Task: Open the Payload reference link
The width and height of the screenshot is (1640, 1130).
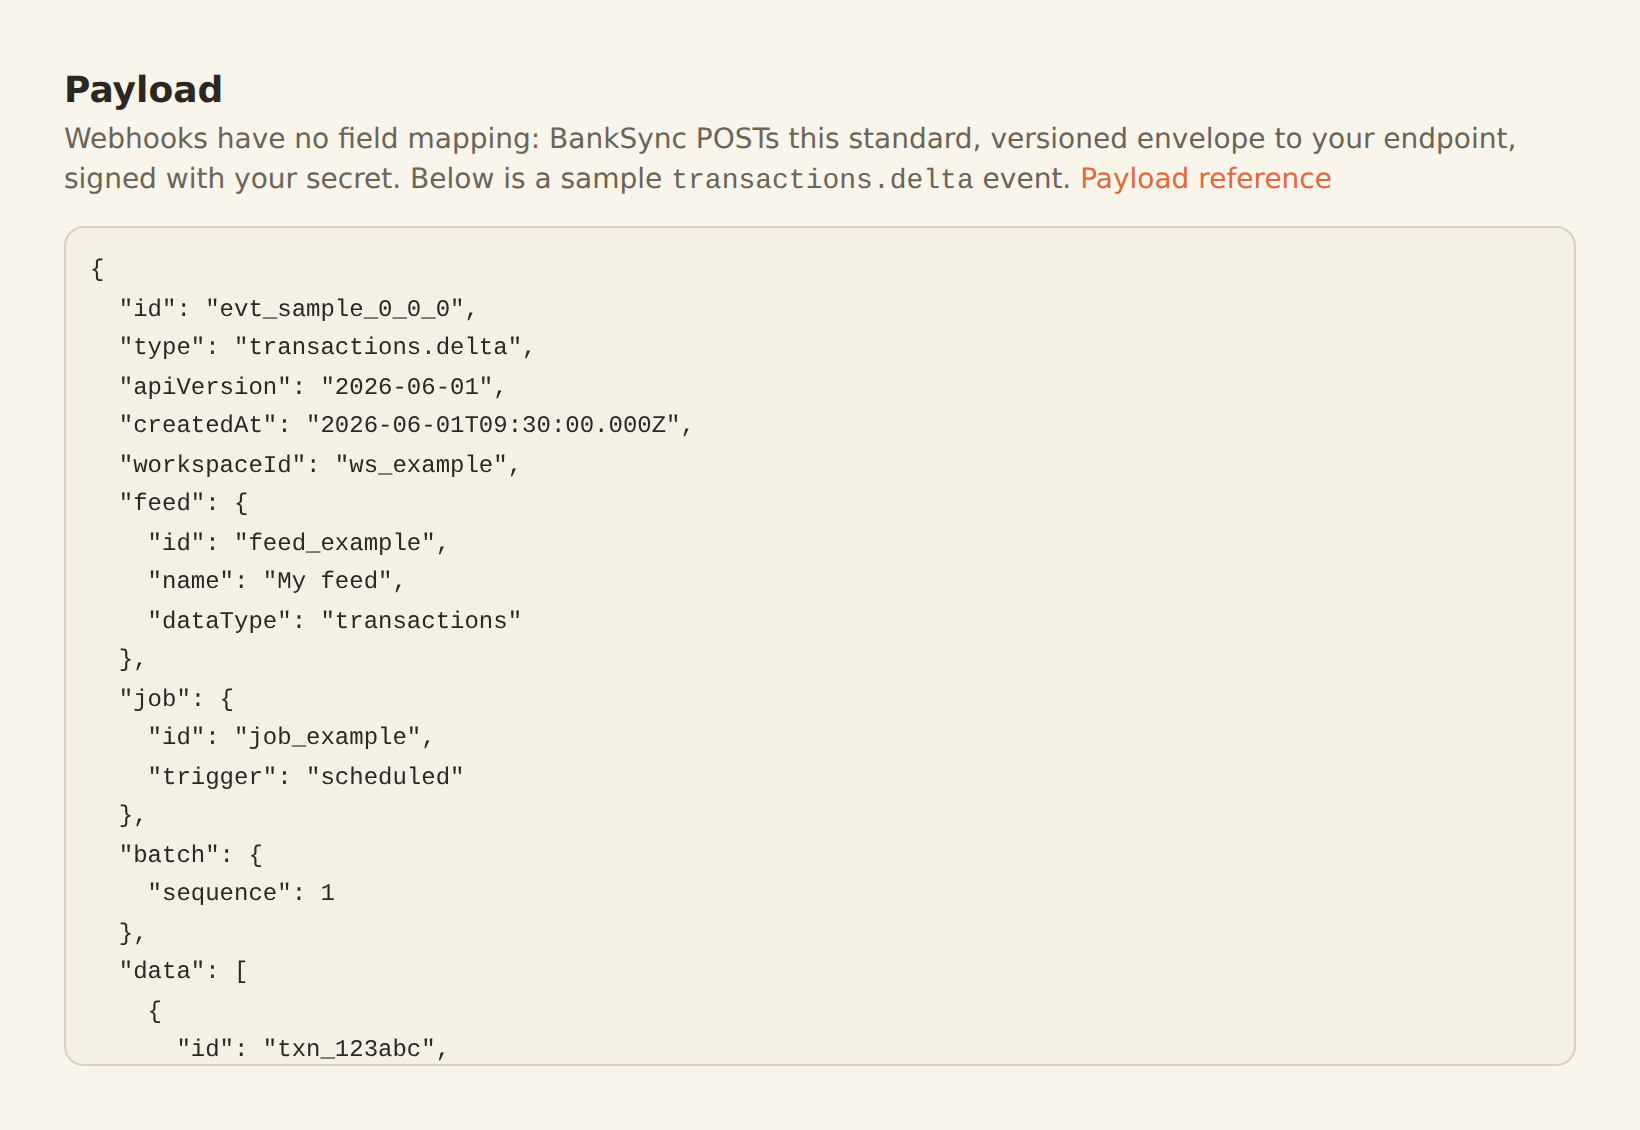Action: [1205, 178]
